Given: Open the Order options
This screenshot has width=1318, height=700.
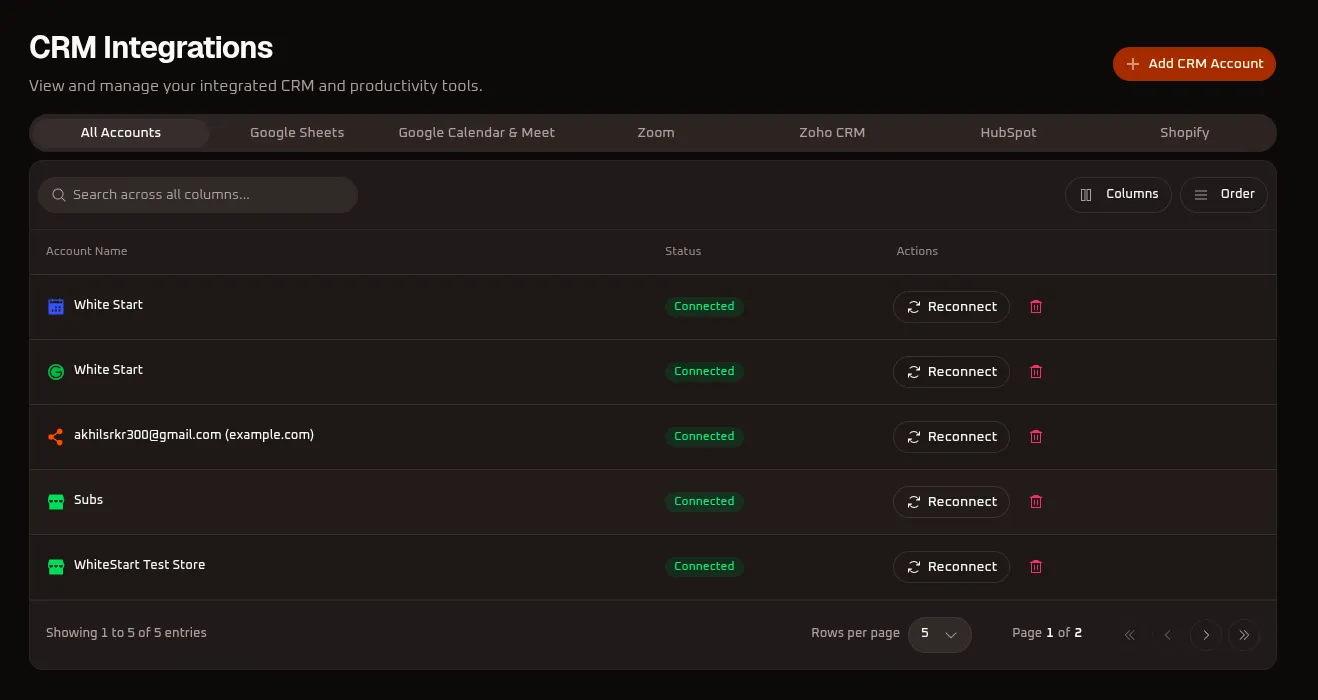Looking at the screenshot, I should pos(1224,195).
